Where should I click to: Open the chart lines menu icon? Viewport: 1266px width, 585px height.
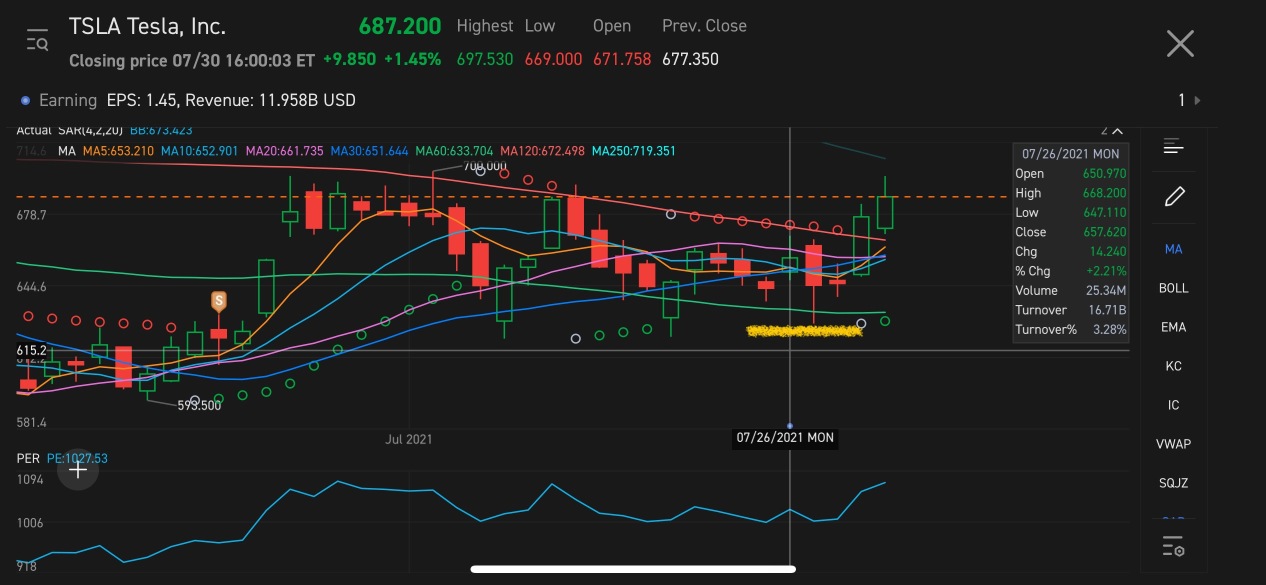pos(1174,147)
